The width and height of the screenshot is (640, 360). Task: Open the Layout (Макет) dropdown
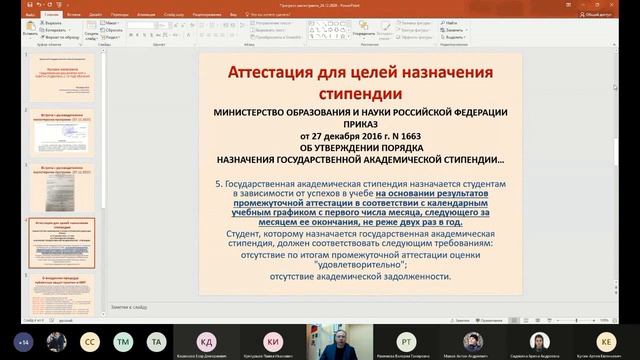110,23
